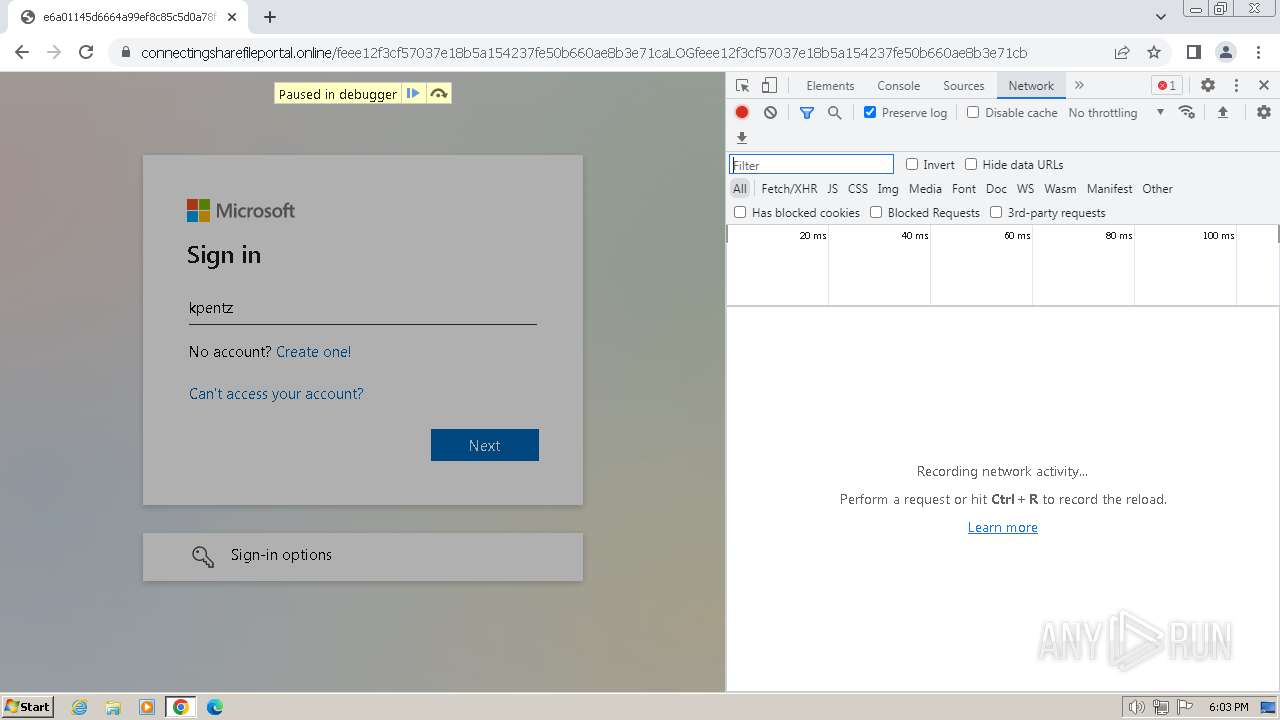Viewport: 1280px width, 720px height.
Task: Click the Next button
Action: [x=485, y=445]
